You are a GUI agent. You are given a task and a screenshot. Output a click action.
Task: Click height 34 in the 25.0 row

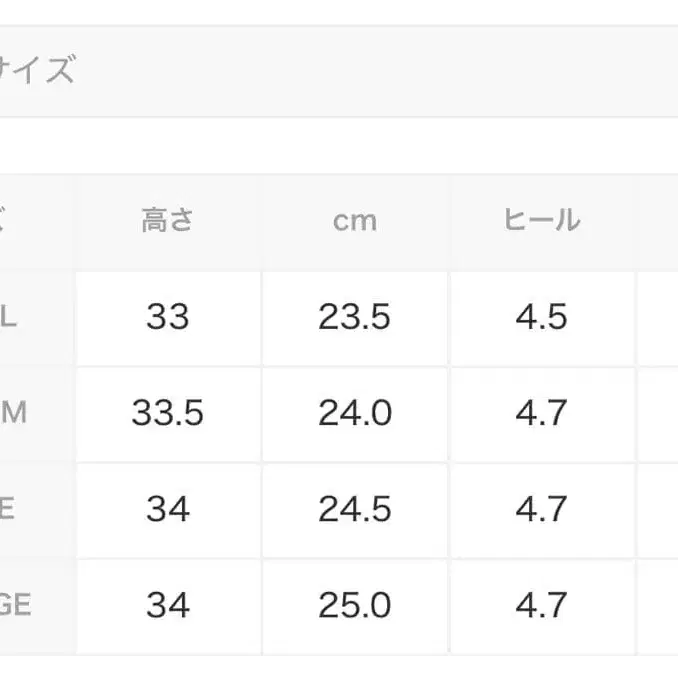coord(167,605)
